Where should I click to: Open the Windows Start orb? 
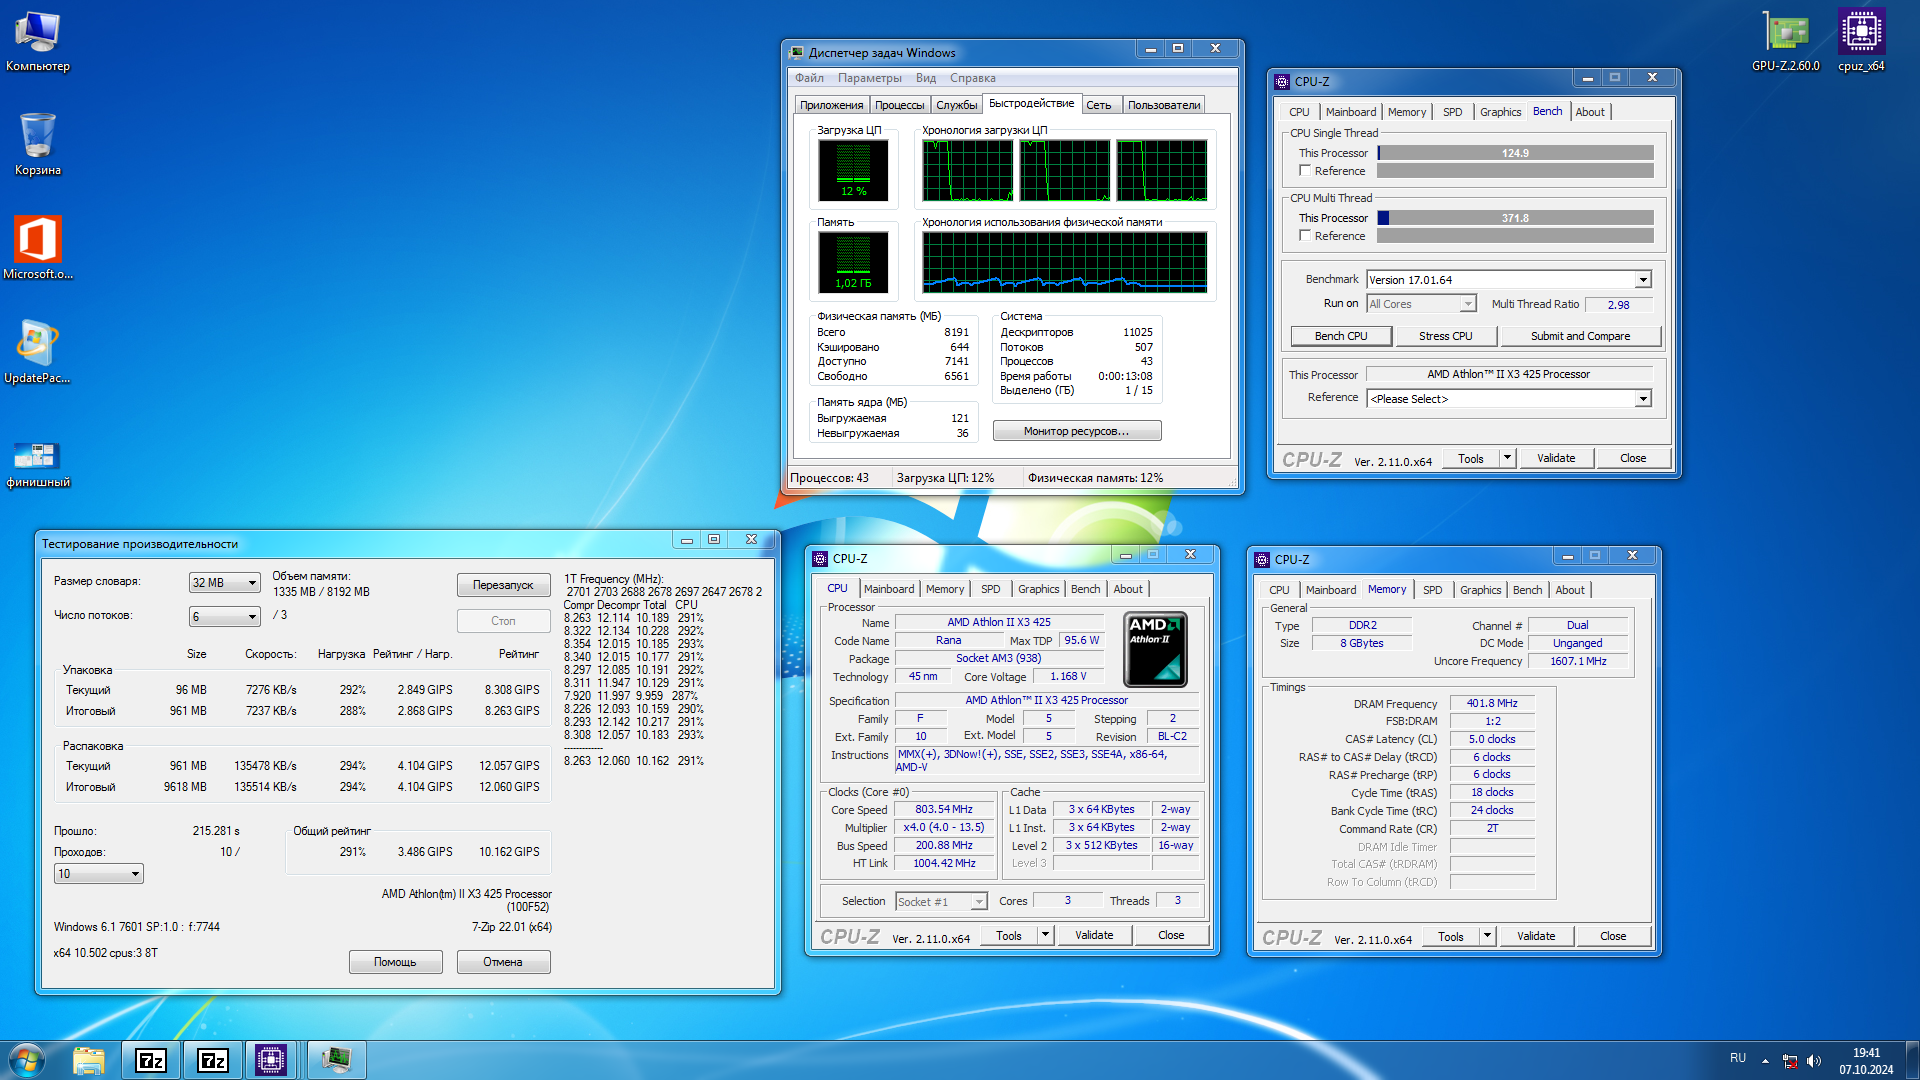point(27,1060)
